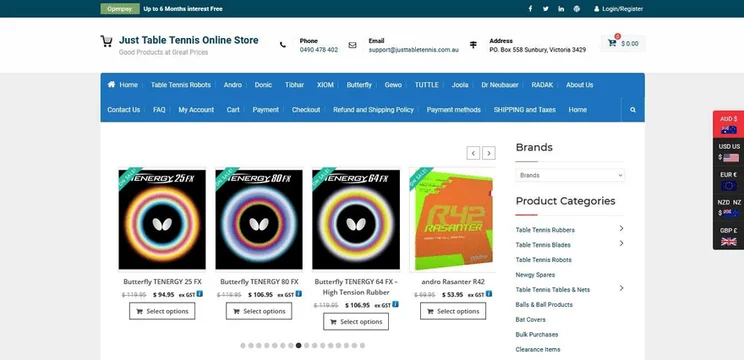Open Newgy Spares category
Image resolution: width=744 pixels, height=360 pixels.
tap(535, 275)
